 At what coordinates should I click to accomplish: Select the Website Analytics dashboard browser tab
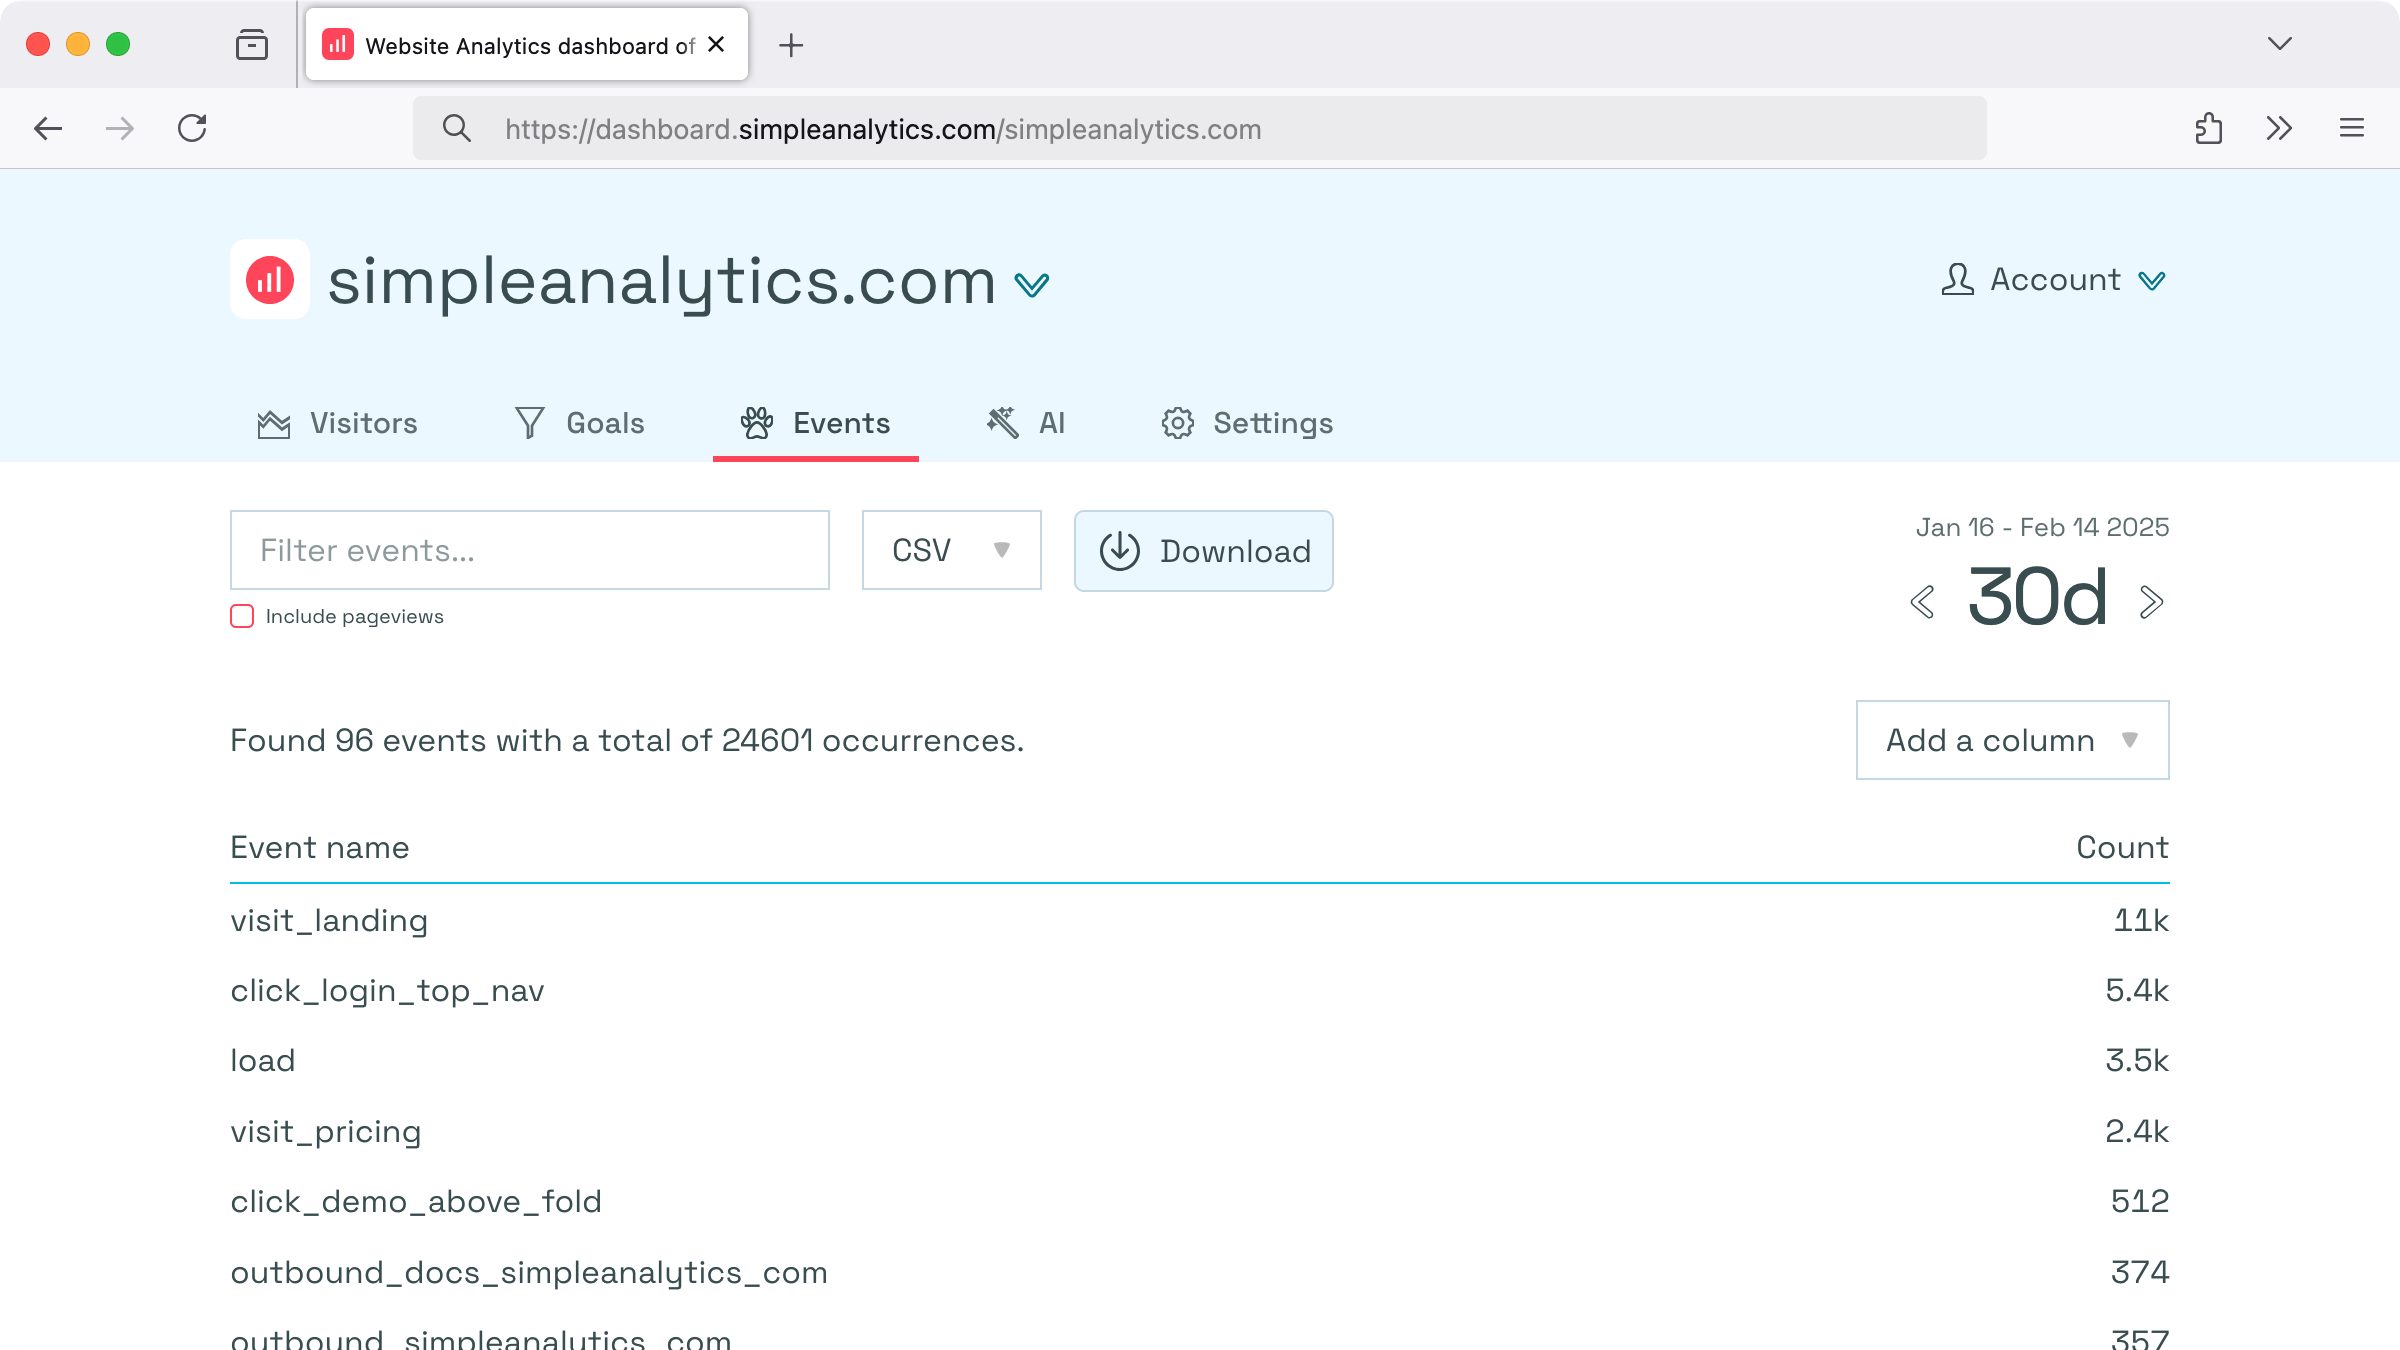(x=527, y=44)
